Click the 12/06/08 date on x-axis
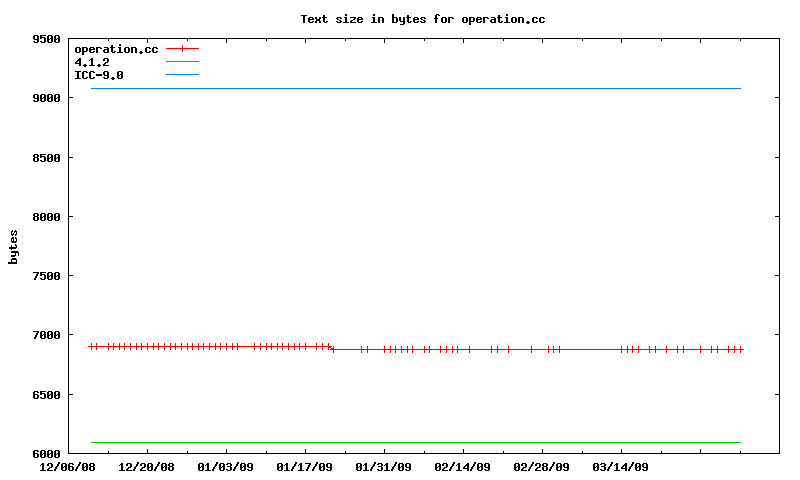Image resolution: width=800 pixels, height=480 pixels. pos(68,466)
